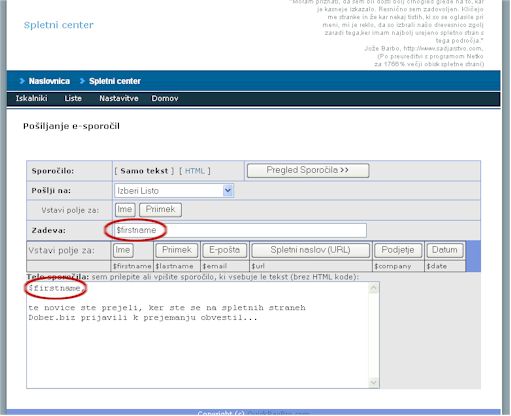
Task: Insert Ime field into the message body
Action: tap(123, 250)
